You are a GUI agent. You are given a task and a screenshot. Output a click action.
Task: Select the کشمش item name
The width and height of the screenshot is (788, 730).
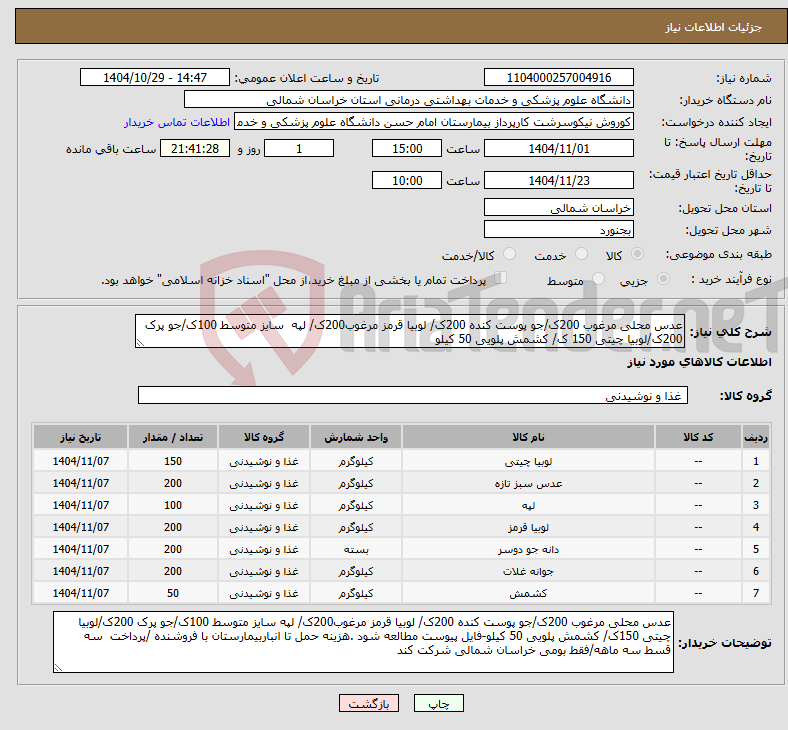coord(528,593)
